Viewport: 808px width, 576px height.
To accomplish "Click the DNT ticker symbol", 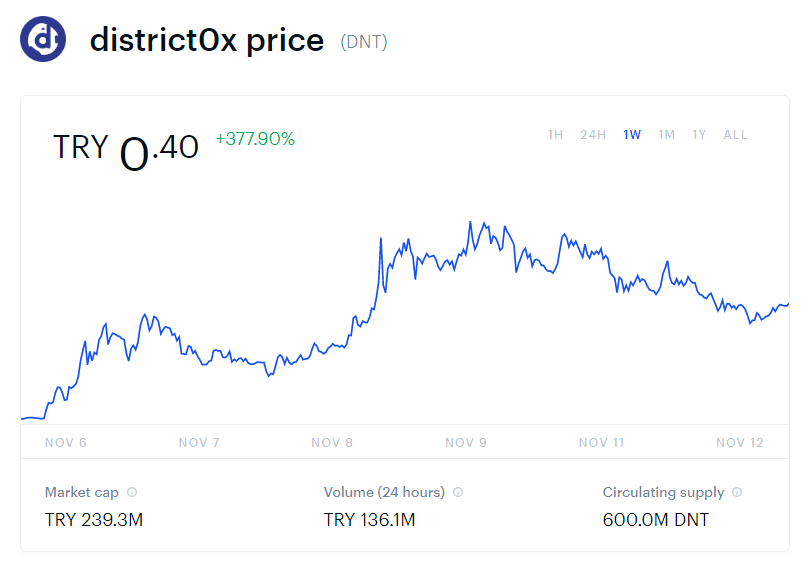I will coord(364,42).
